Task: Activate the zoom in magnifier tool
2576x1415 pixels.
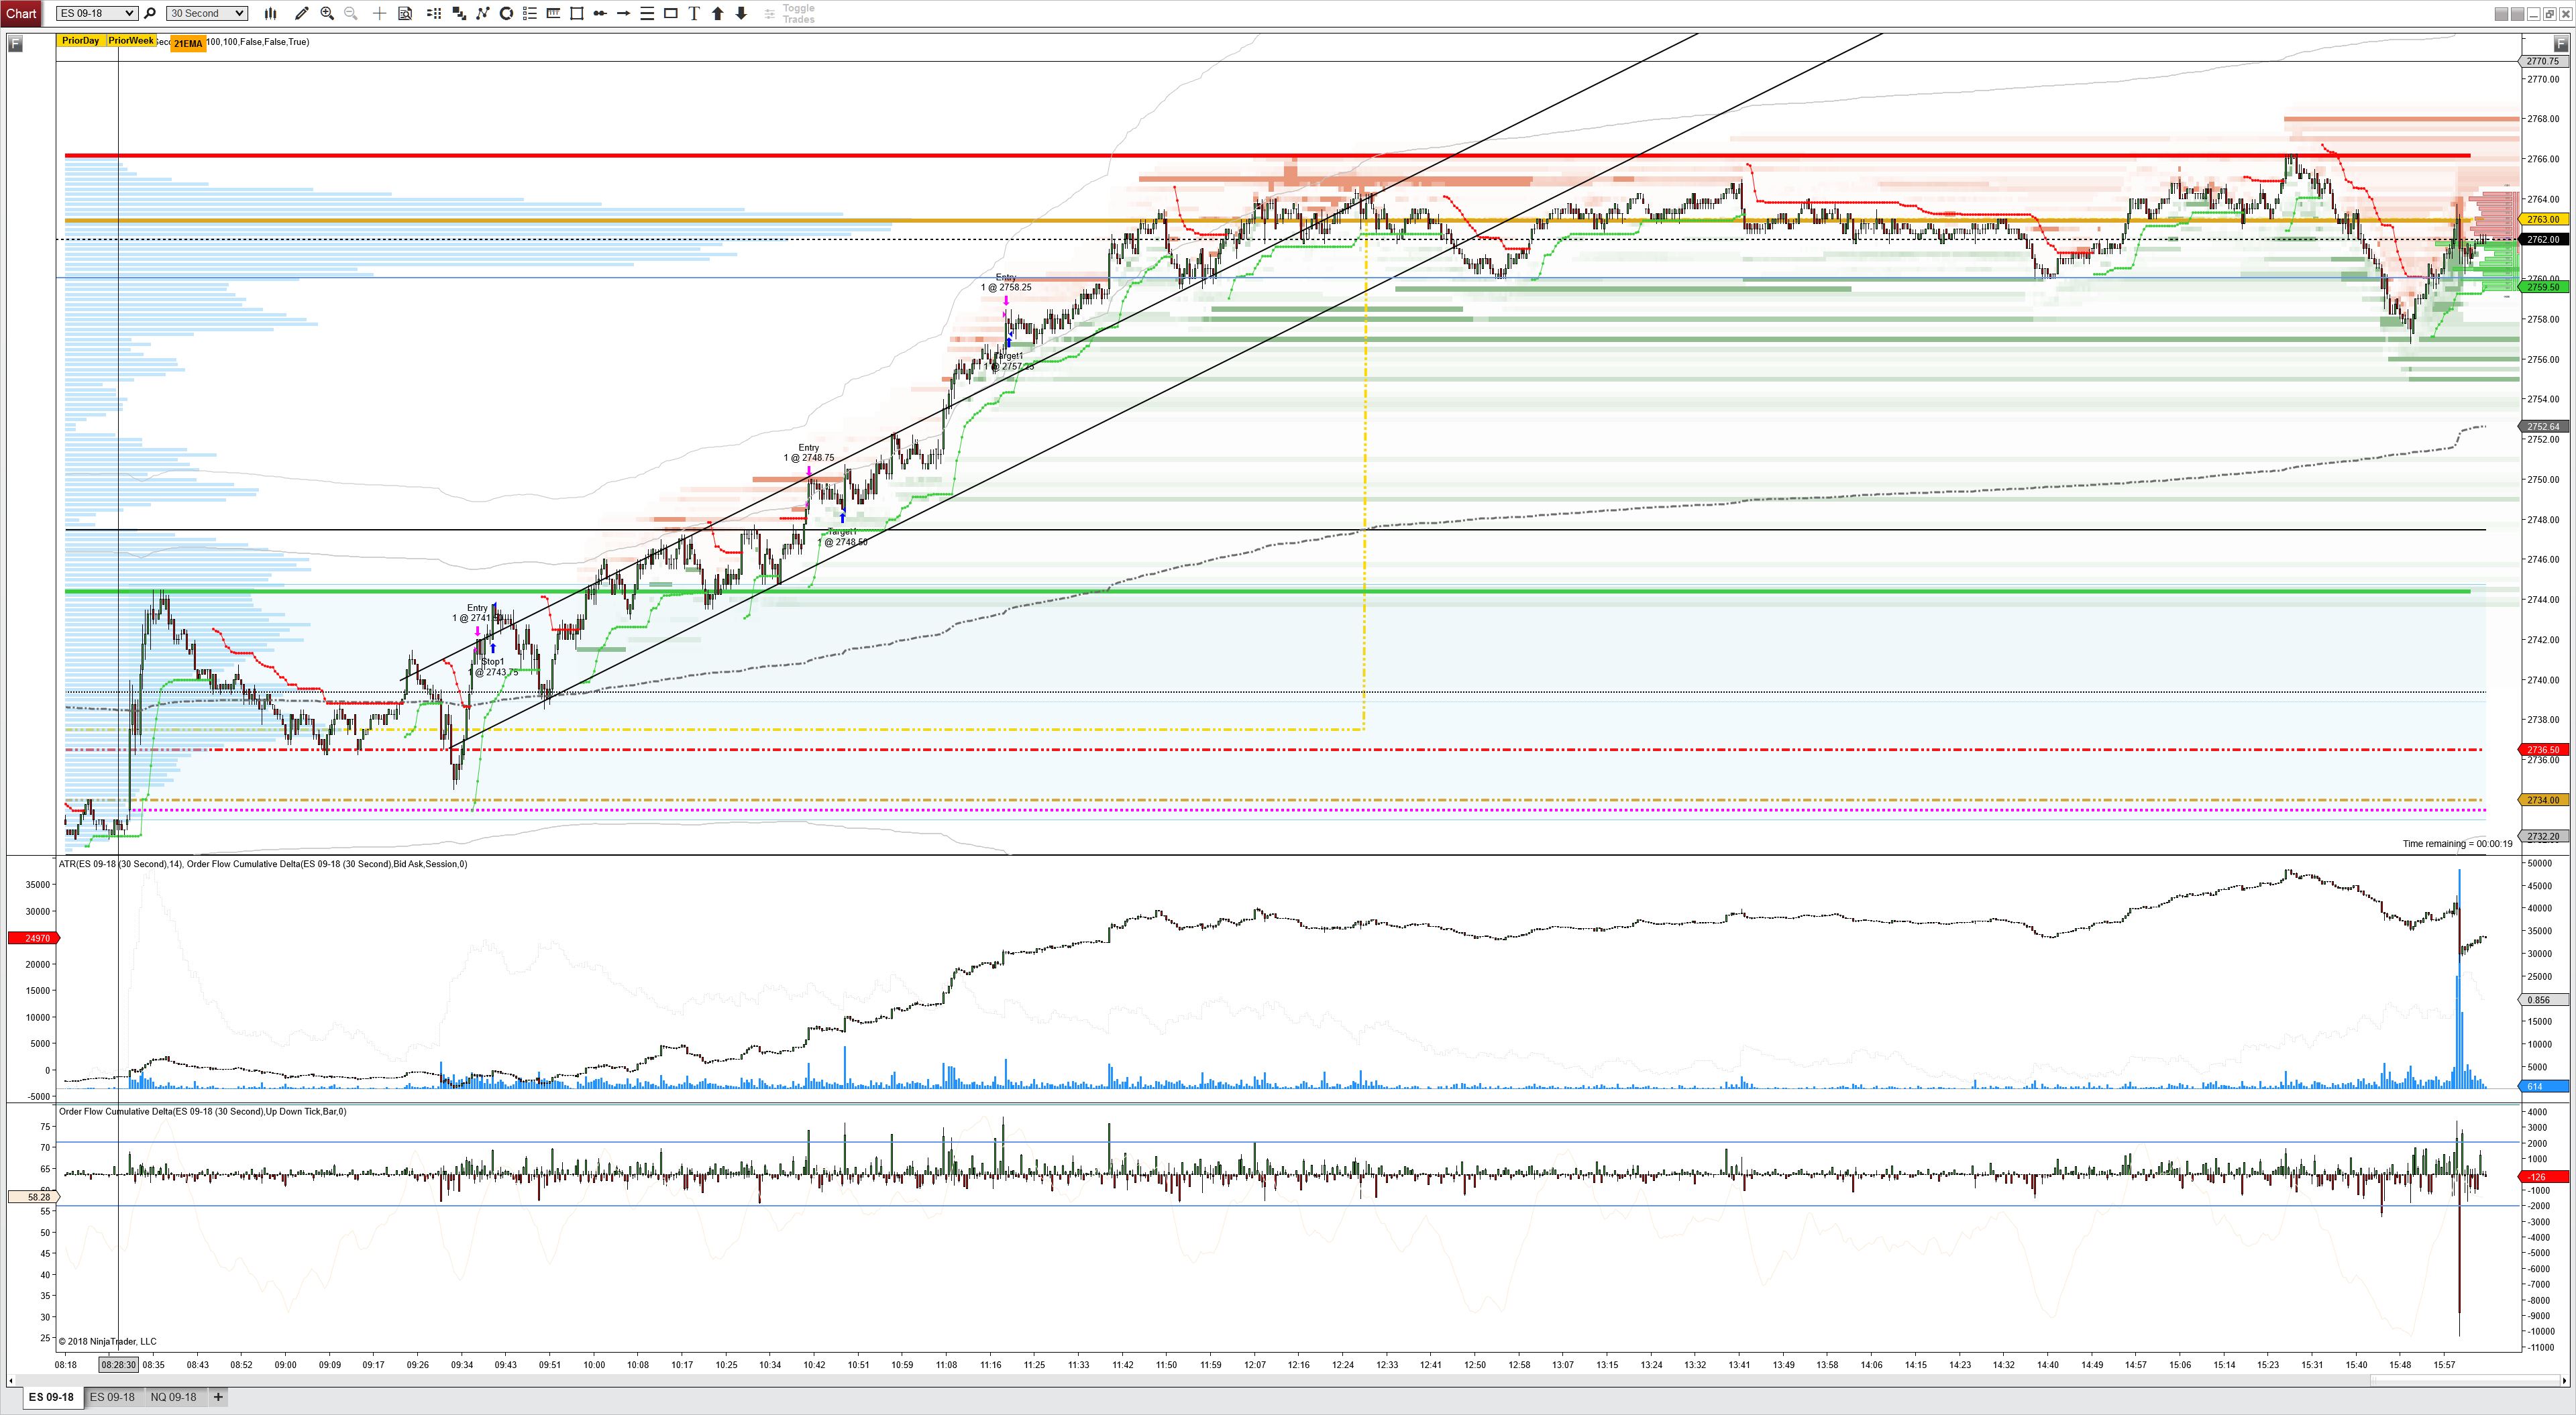Action: point(327,13)
